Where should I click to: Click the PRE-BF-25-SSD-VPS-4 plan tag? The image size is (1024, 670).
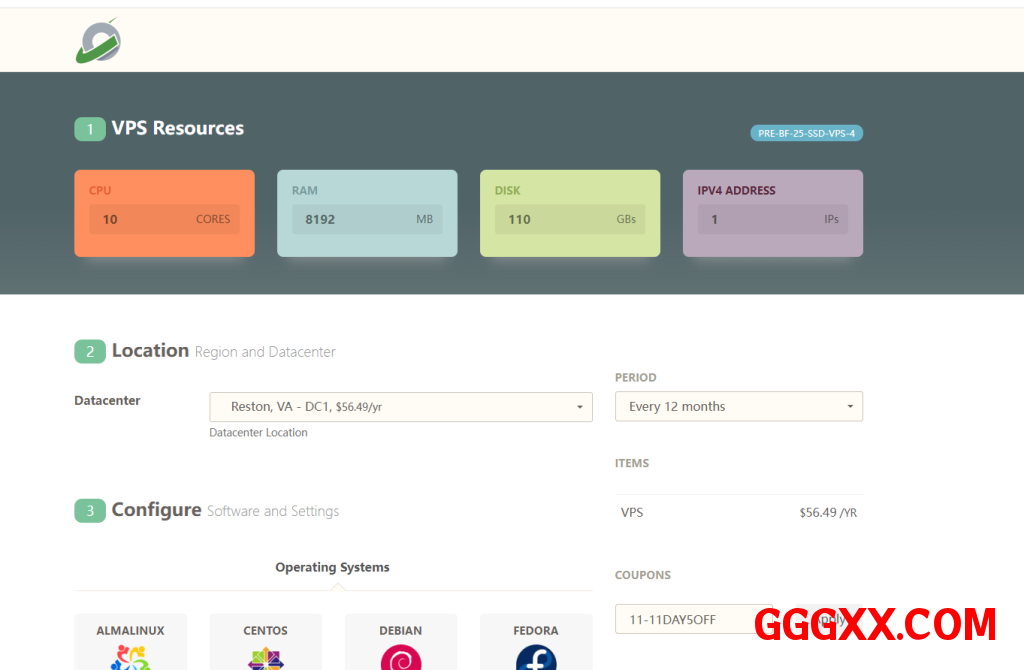(806, 133)
